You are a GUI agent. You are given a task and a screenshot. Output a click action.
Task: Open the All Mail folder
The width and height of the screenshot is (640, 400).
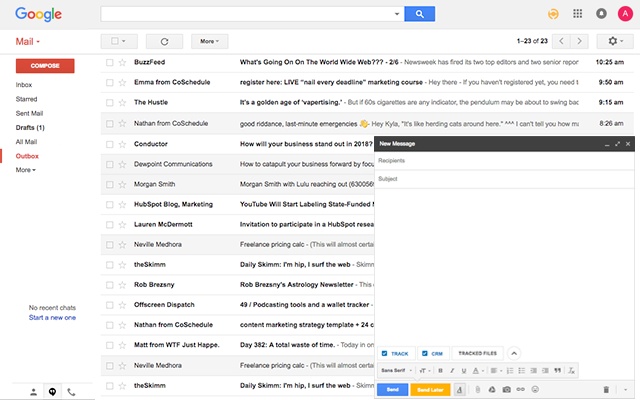coord(26,142)
